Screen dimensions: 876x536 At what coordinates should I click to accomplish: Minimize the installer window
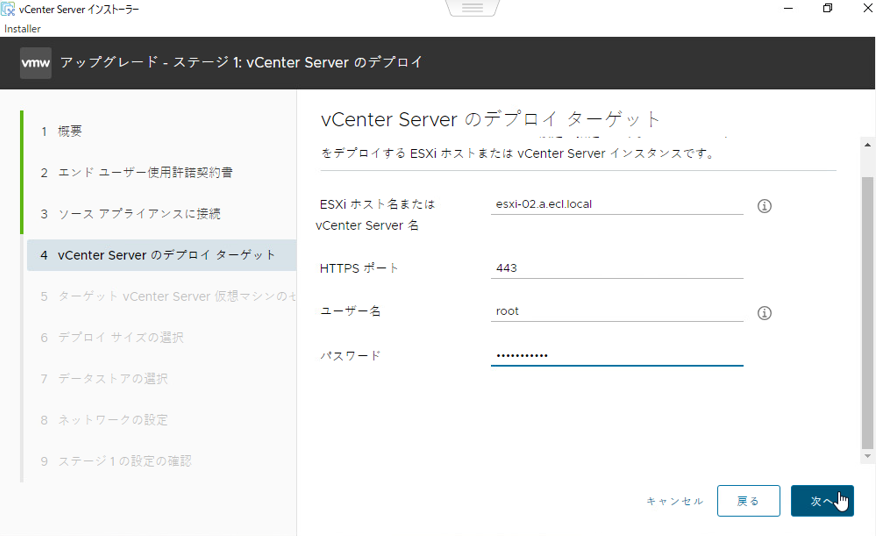tap(787, 9)
